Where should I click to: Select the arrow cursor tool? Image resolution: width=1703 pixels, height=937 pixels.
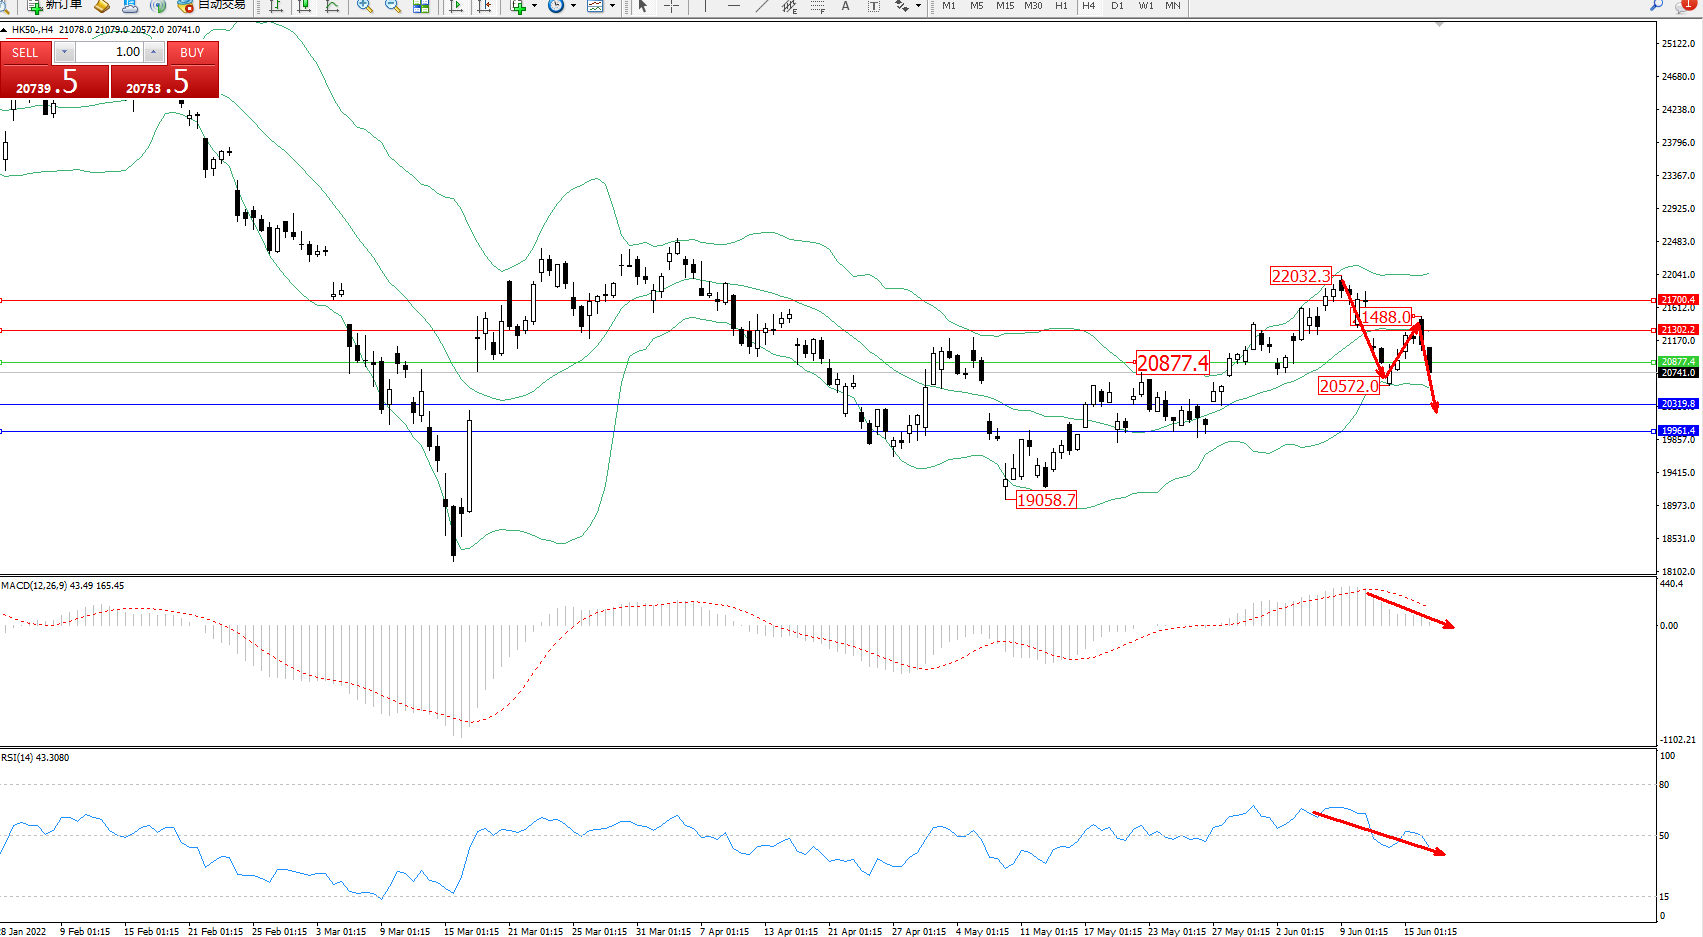click(643, 6)
